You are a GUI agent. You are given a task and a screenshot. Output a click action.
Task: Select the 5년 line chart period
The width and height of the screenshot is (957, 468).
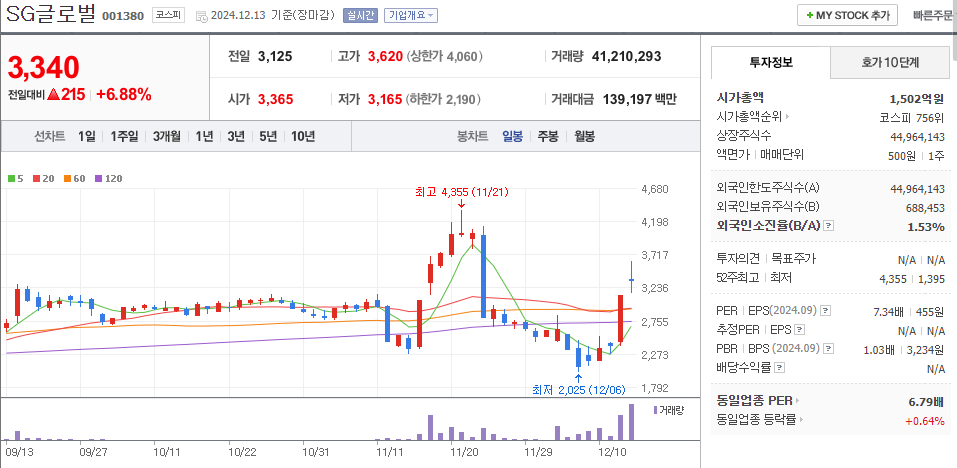point(268,136)
